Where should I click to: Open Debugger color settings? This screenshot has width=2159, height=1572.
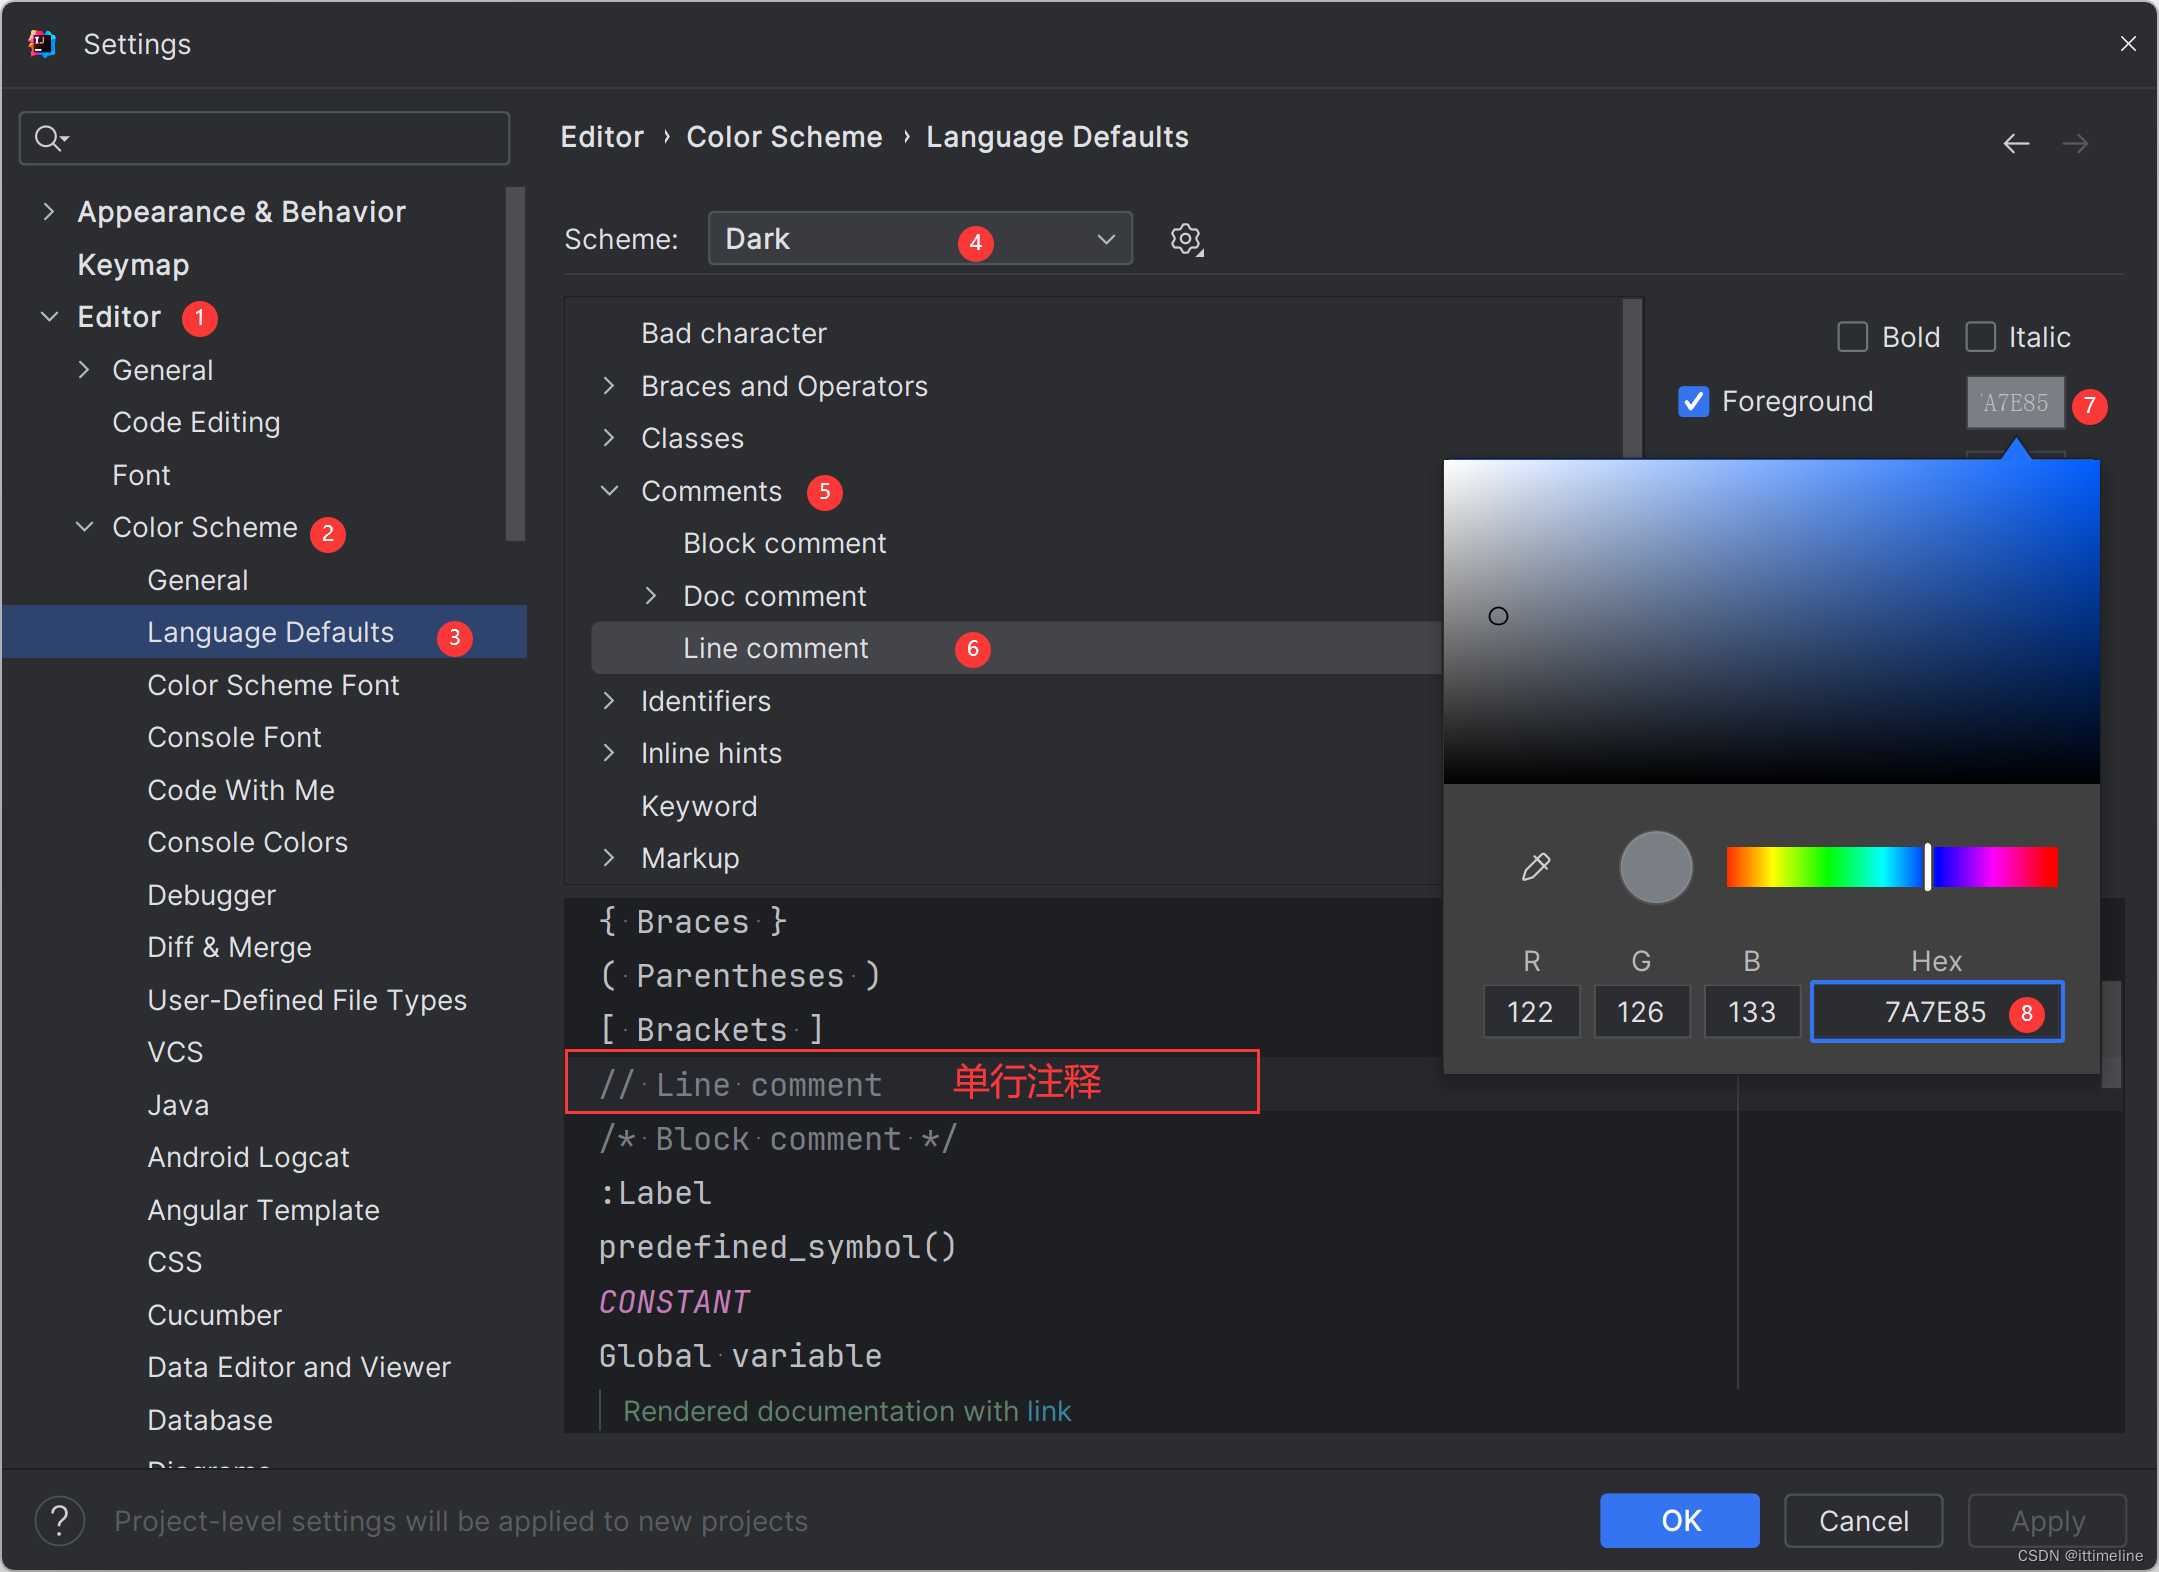[211, 895]
